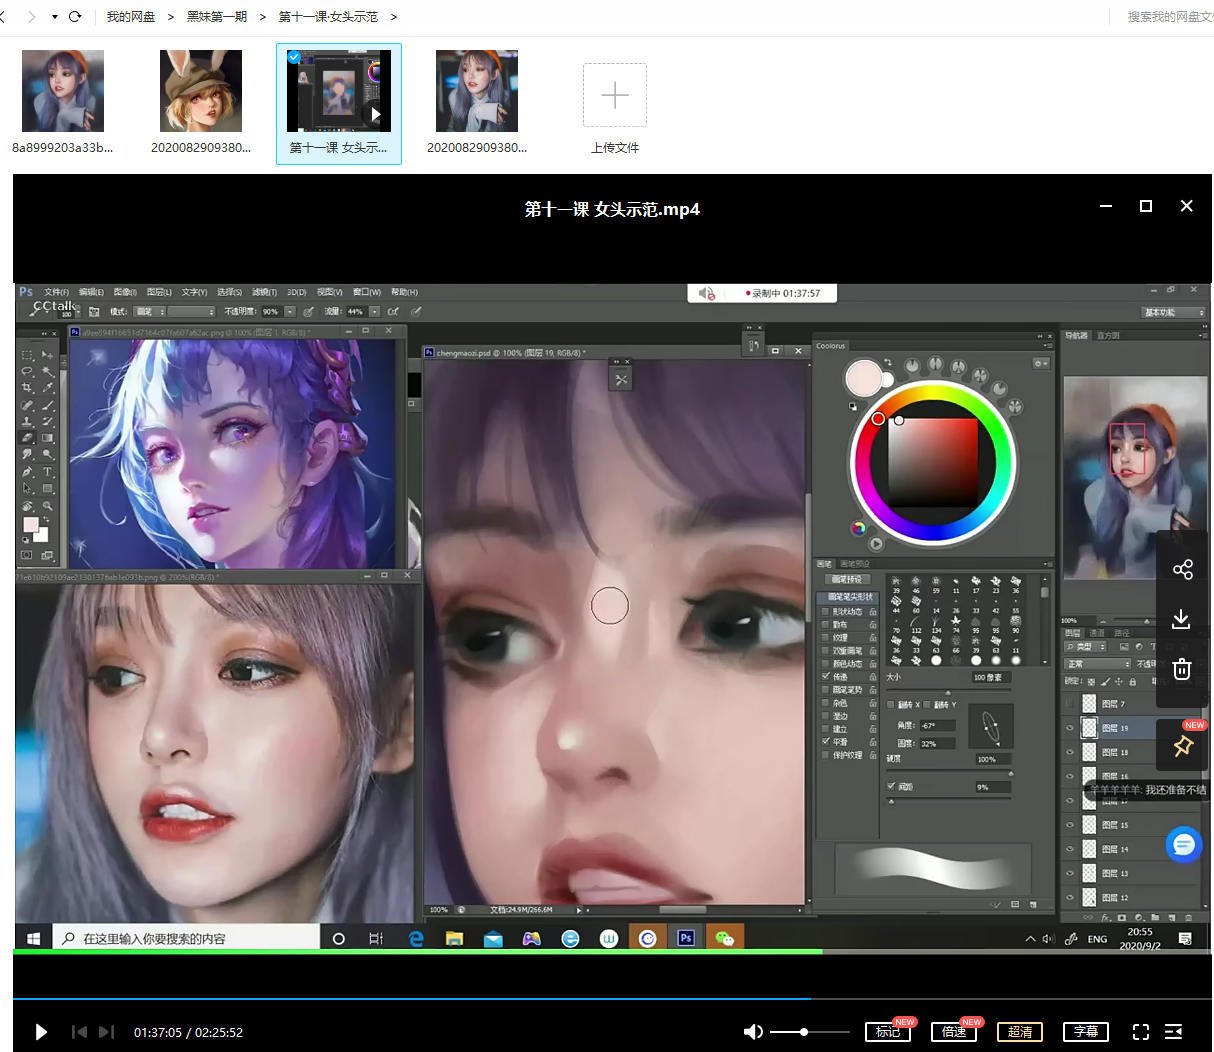
Task: Enable the 翻转 X checkbox in brush settings
Action: [890, 704]
